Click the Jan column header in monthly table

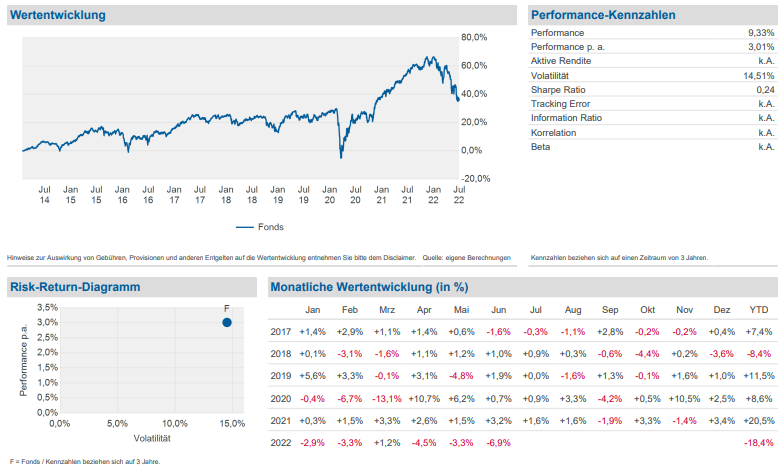pos(313,310)
